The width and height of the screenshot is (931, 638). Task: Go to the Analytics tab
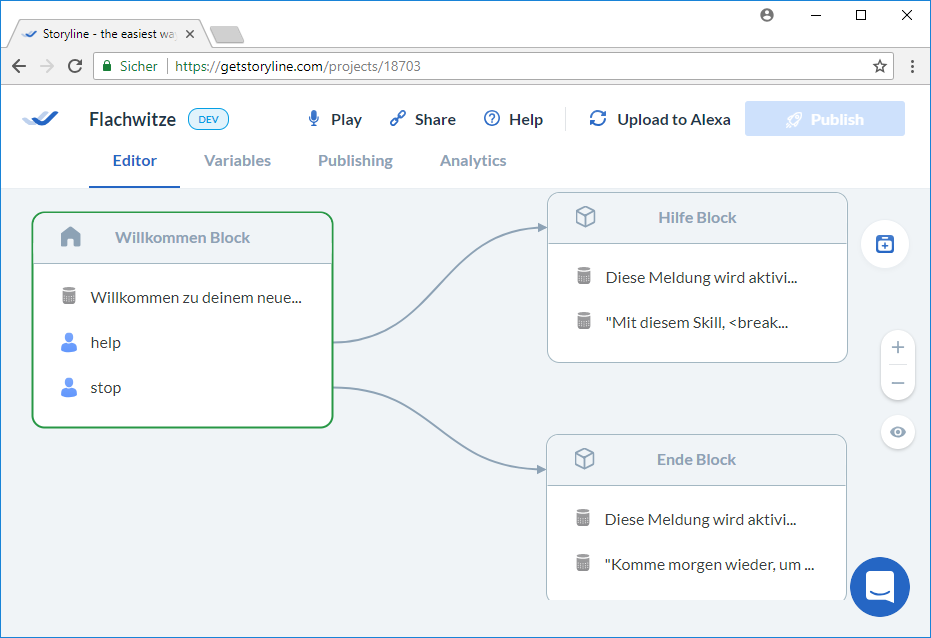point(473,161)
